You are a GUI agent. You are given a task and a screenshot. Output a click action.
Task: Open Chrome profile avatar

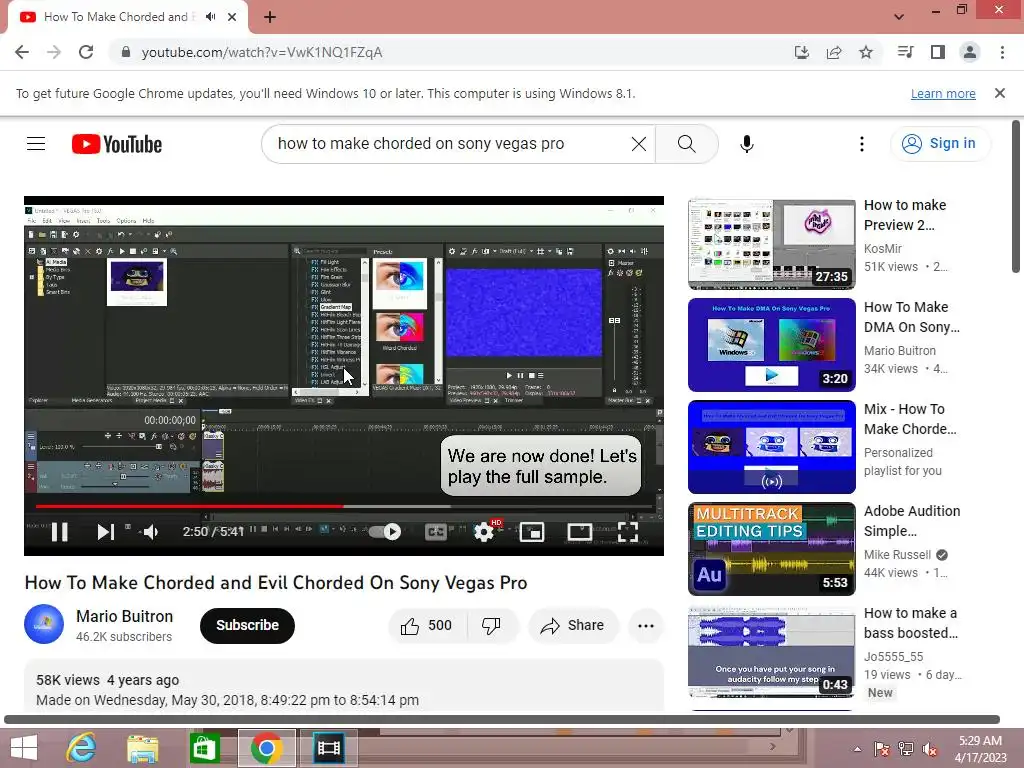pos(970,52)
